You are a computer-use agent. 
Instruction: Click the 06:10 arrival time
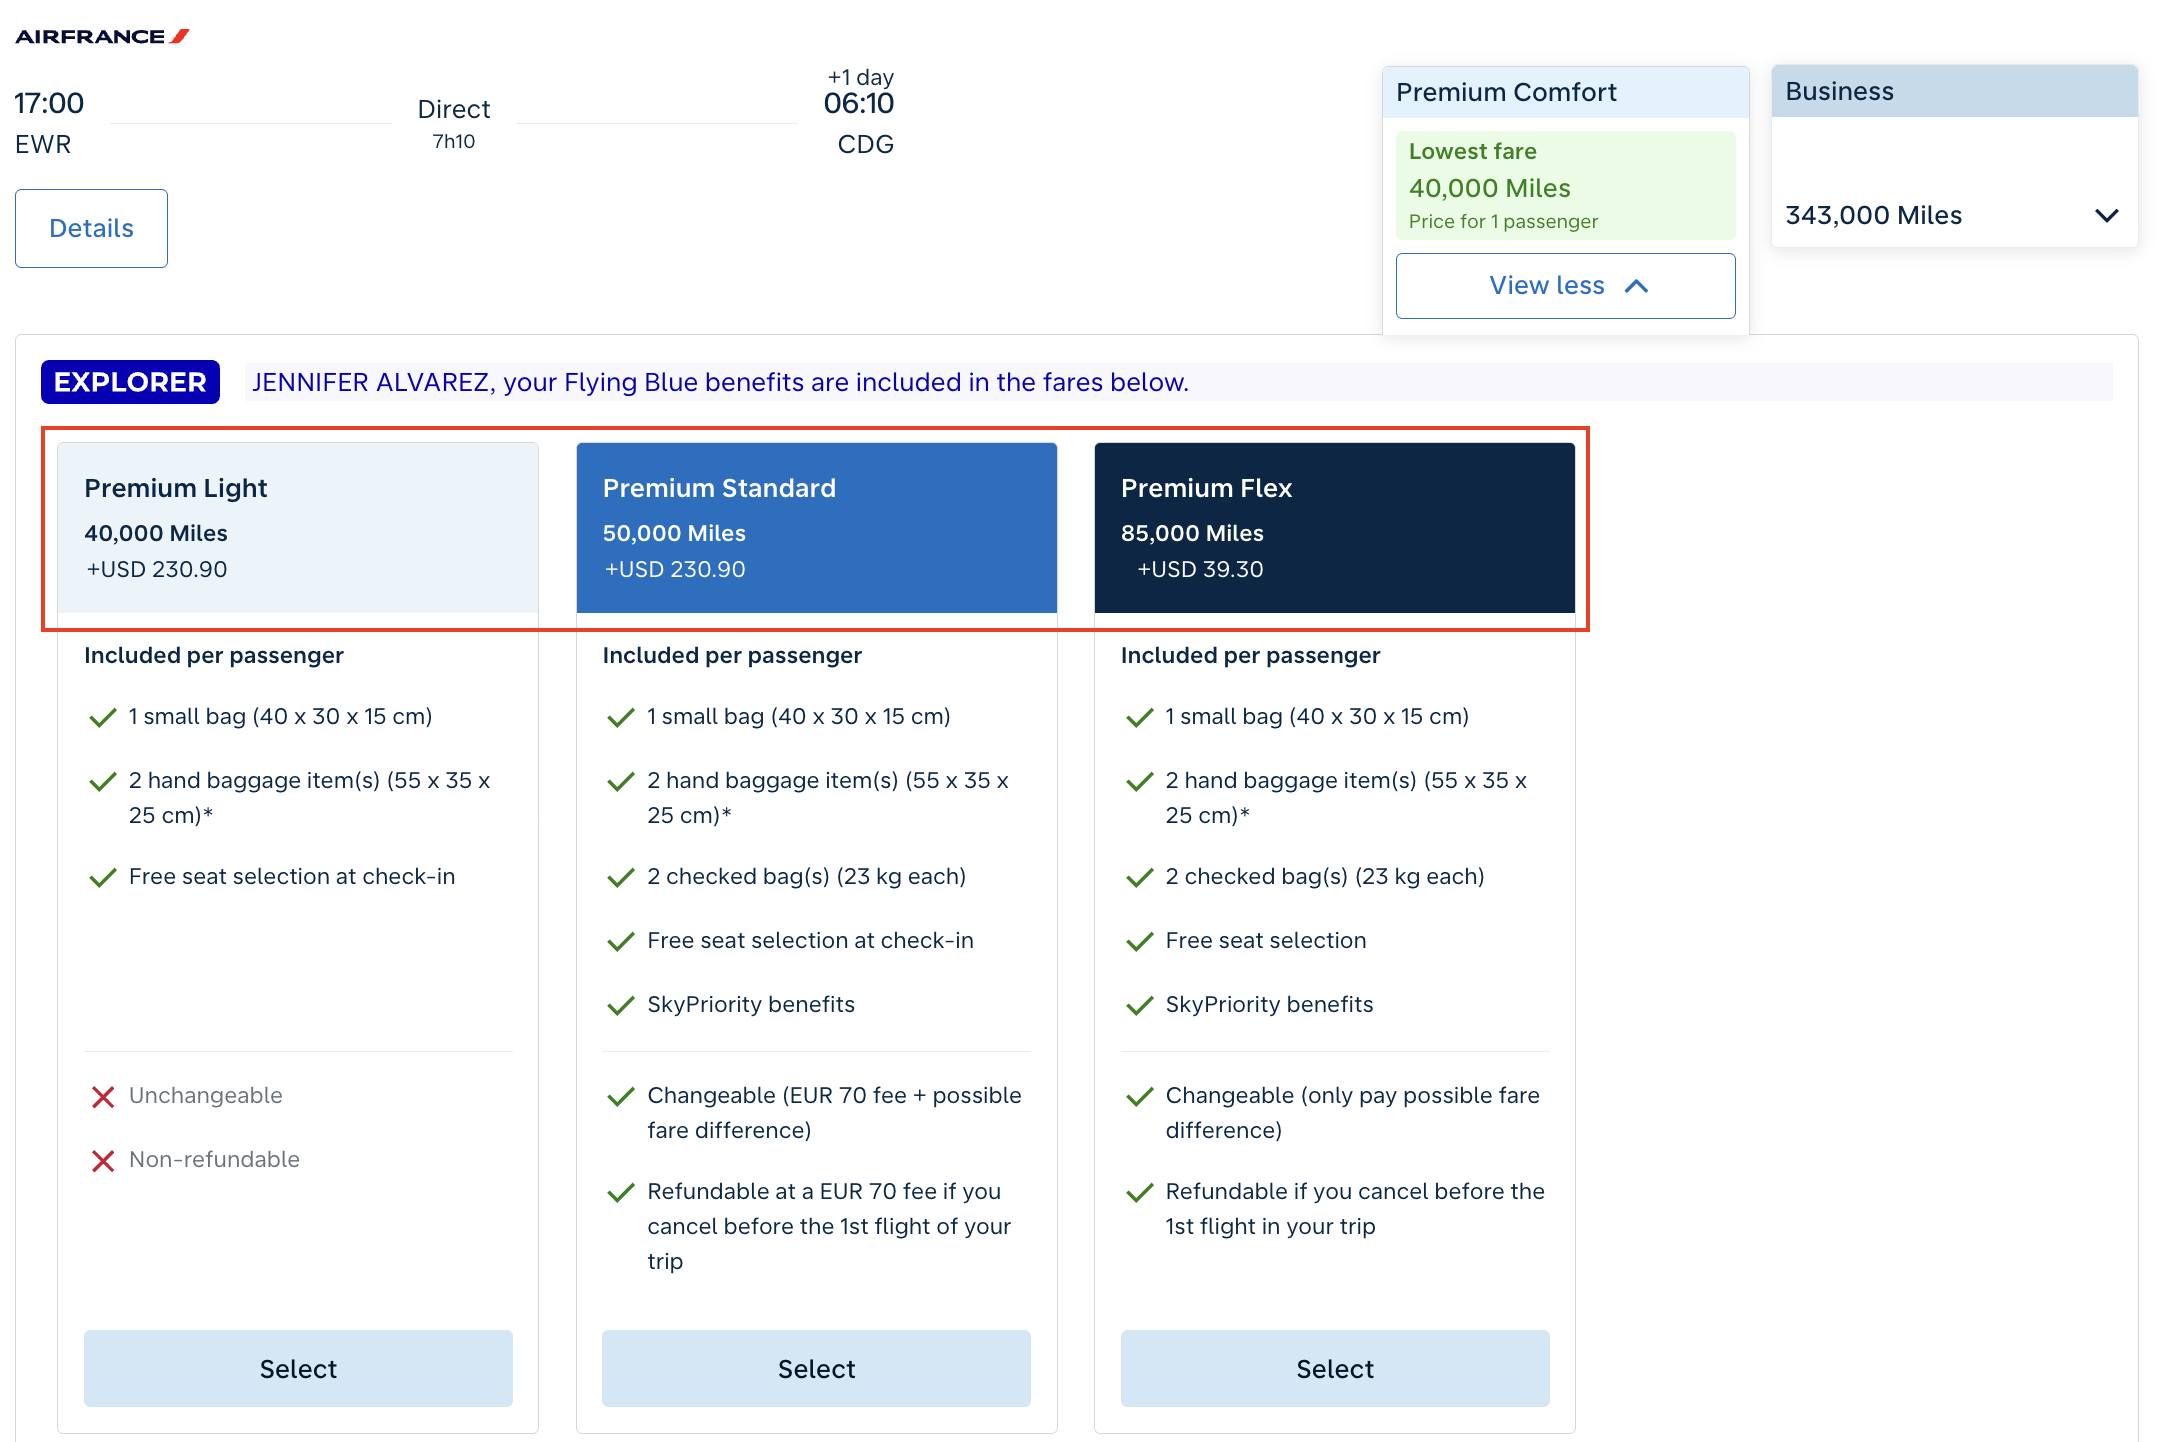pos(858,103)
